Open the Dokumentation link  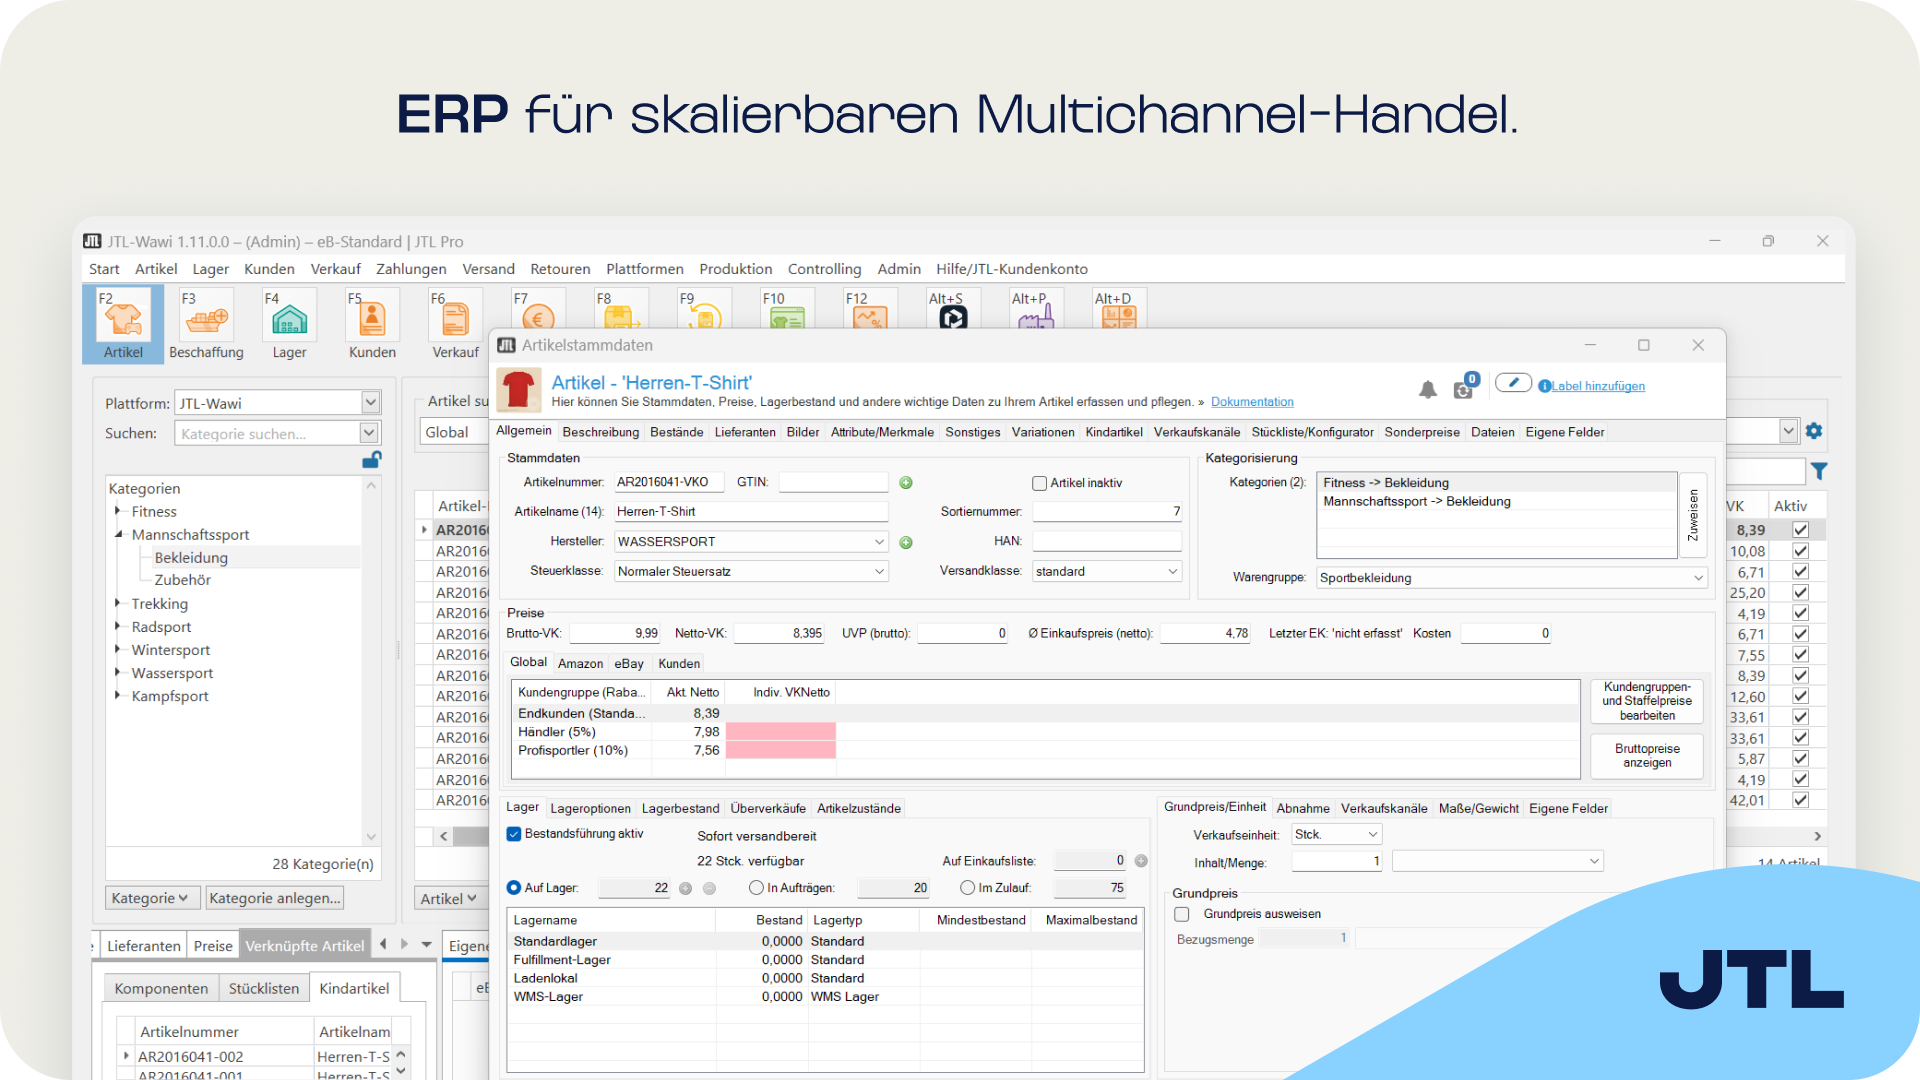[1252, 402]
